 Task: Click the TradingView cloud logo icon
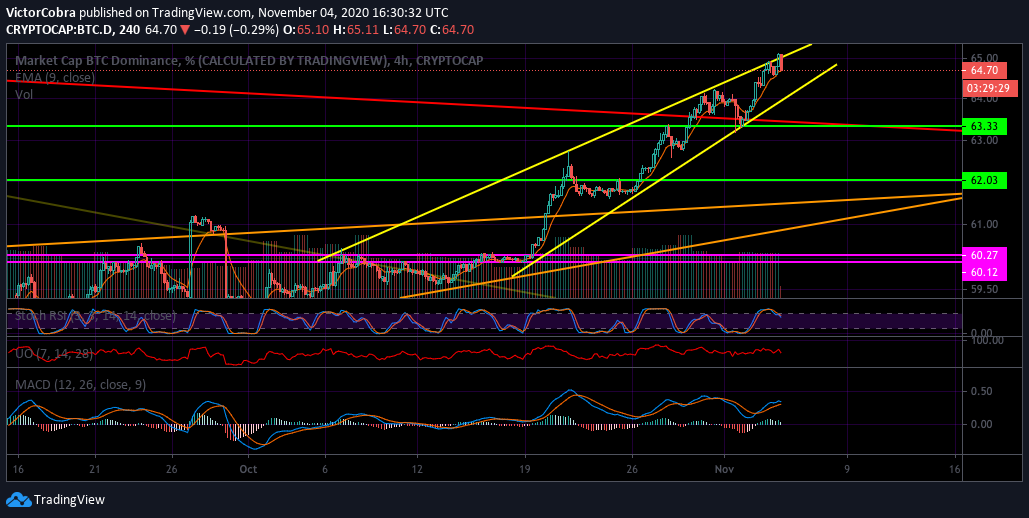tap(18, 500)
